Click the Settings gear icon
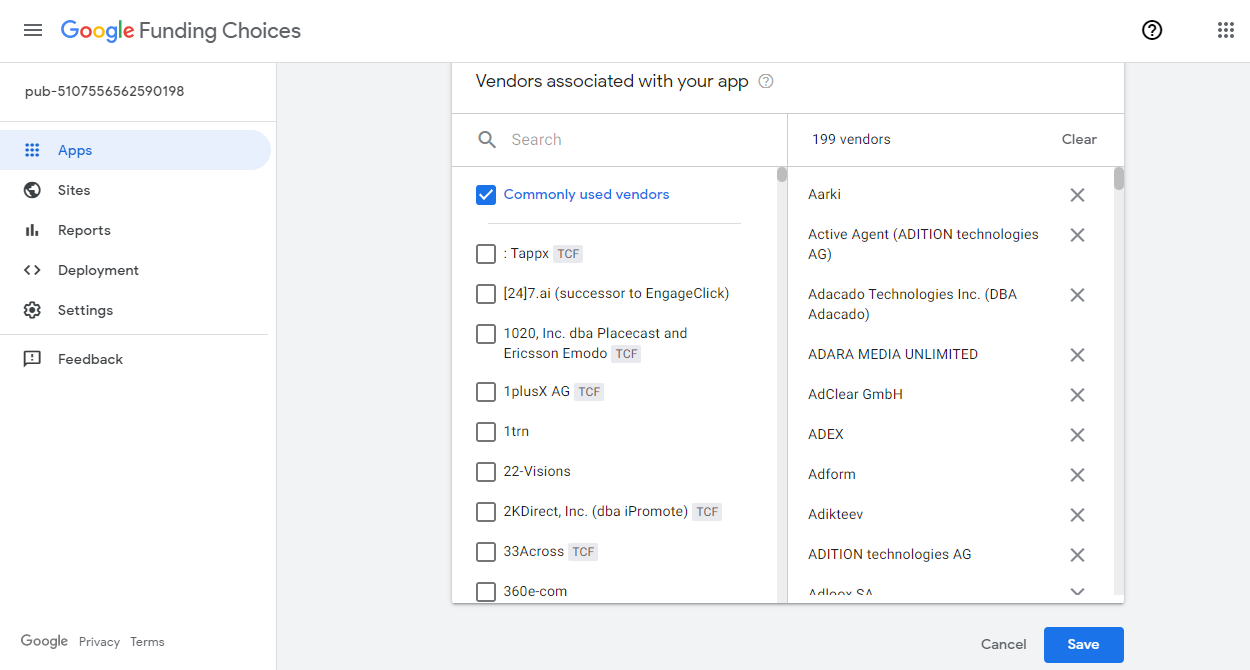Screen dimensions: 1250x670 pos(32,310)
